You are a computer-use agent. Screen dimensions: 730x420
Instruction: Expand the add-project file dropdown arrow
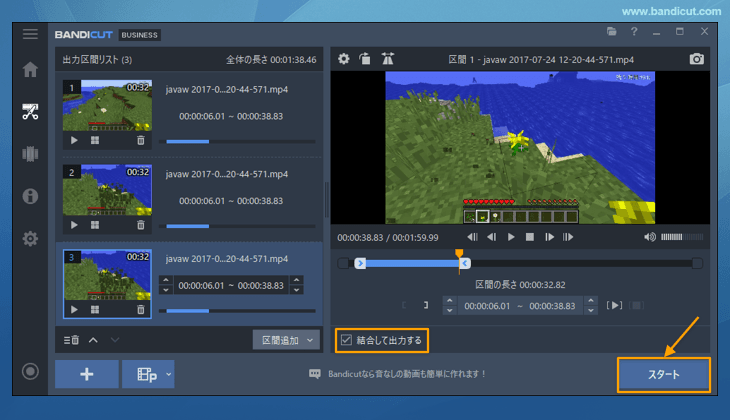[169, 374]
